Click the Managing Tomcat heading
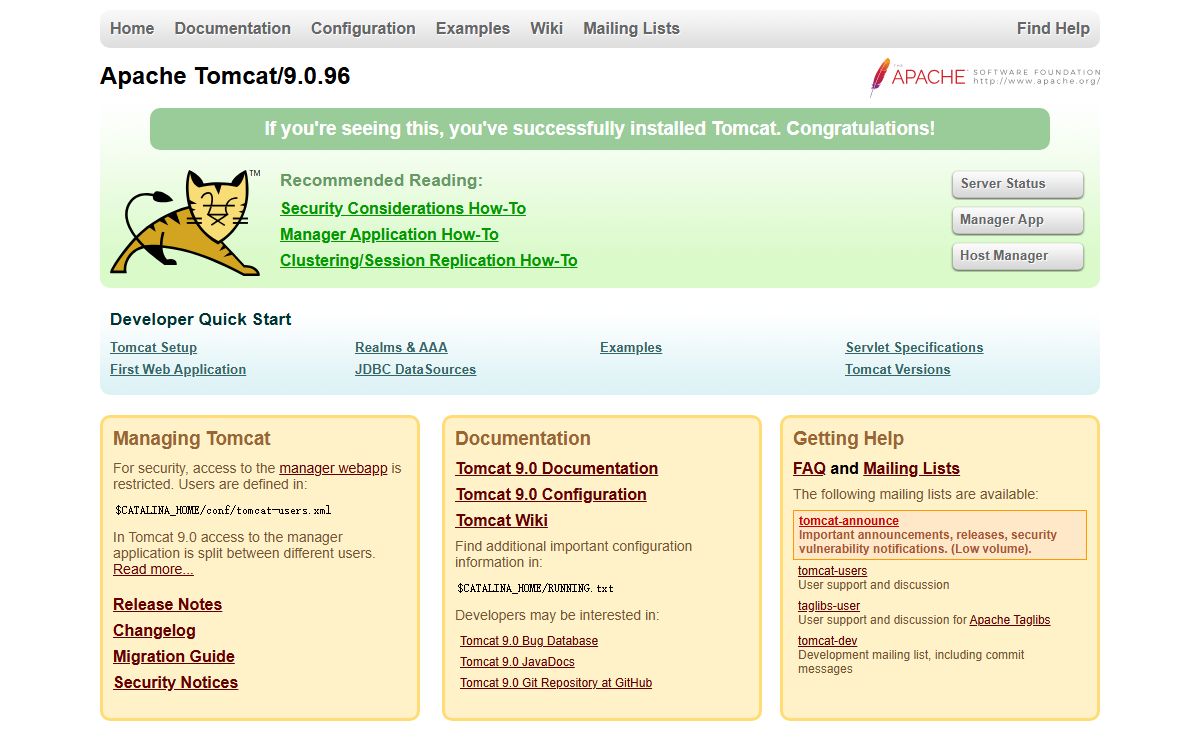 192,438
